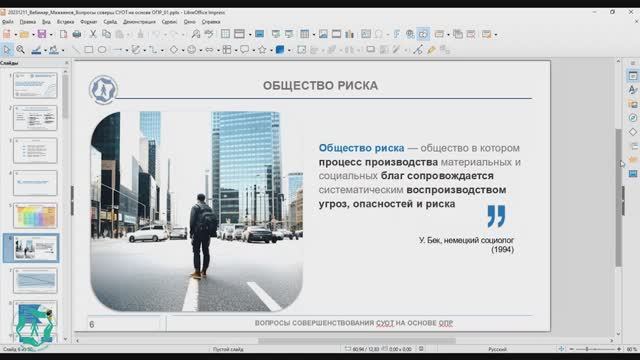This screenshot has width=640, height=360.
Task: Open the sidebar Navigator compass icon
Action: point(633,118)
